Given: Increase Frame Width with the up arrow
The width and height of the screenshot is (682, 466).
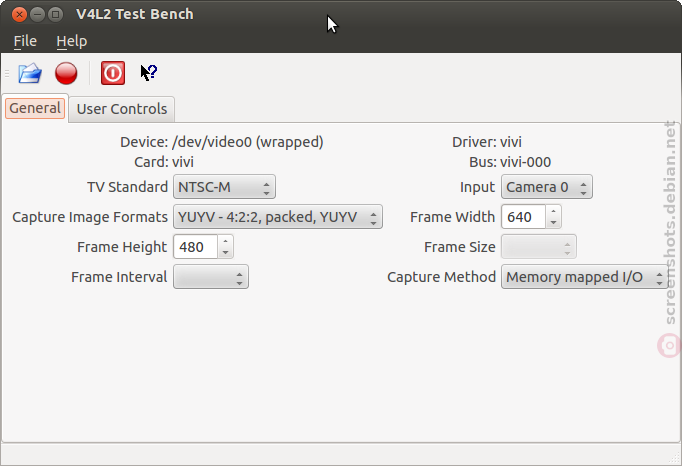Looking at the screenshot, I should pyautogui.click(x=553, y=211).
